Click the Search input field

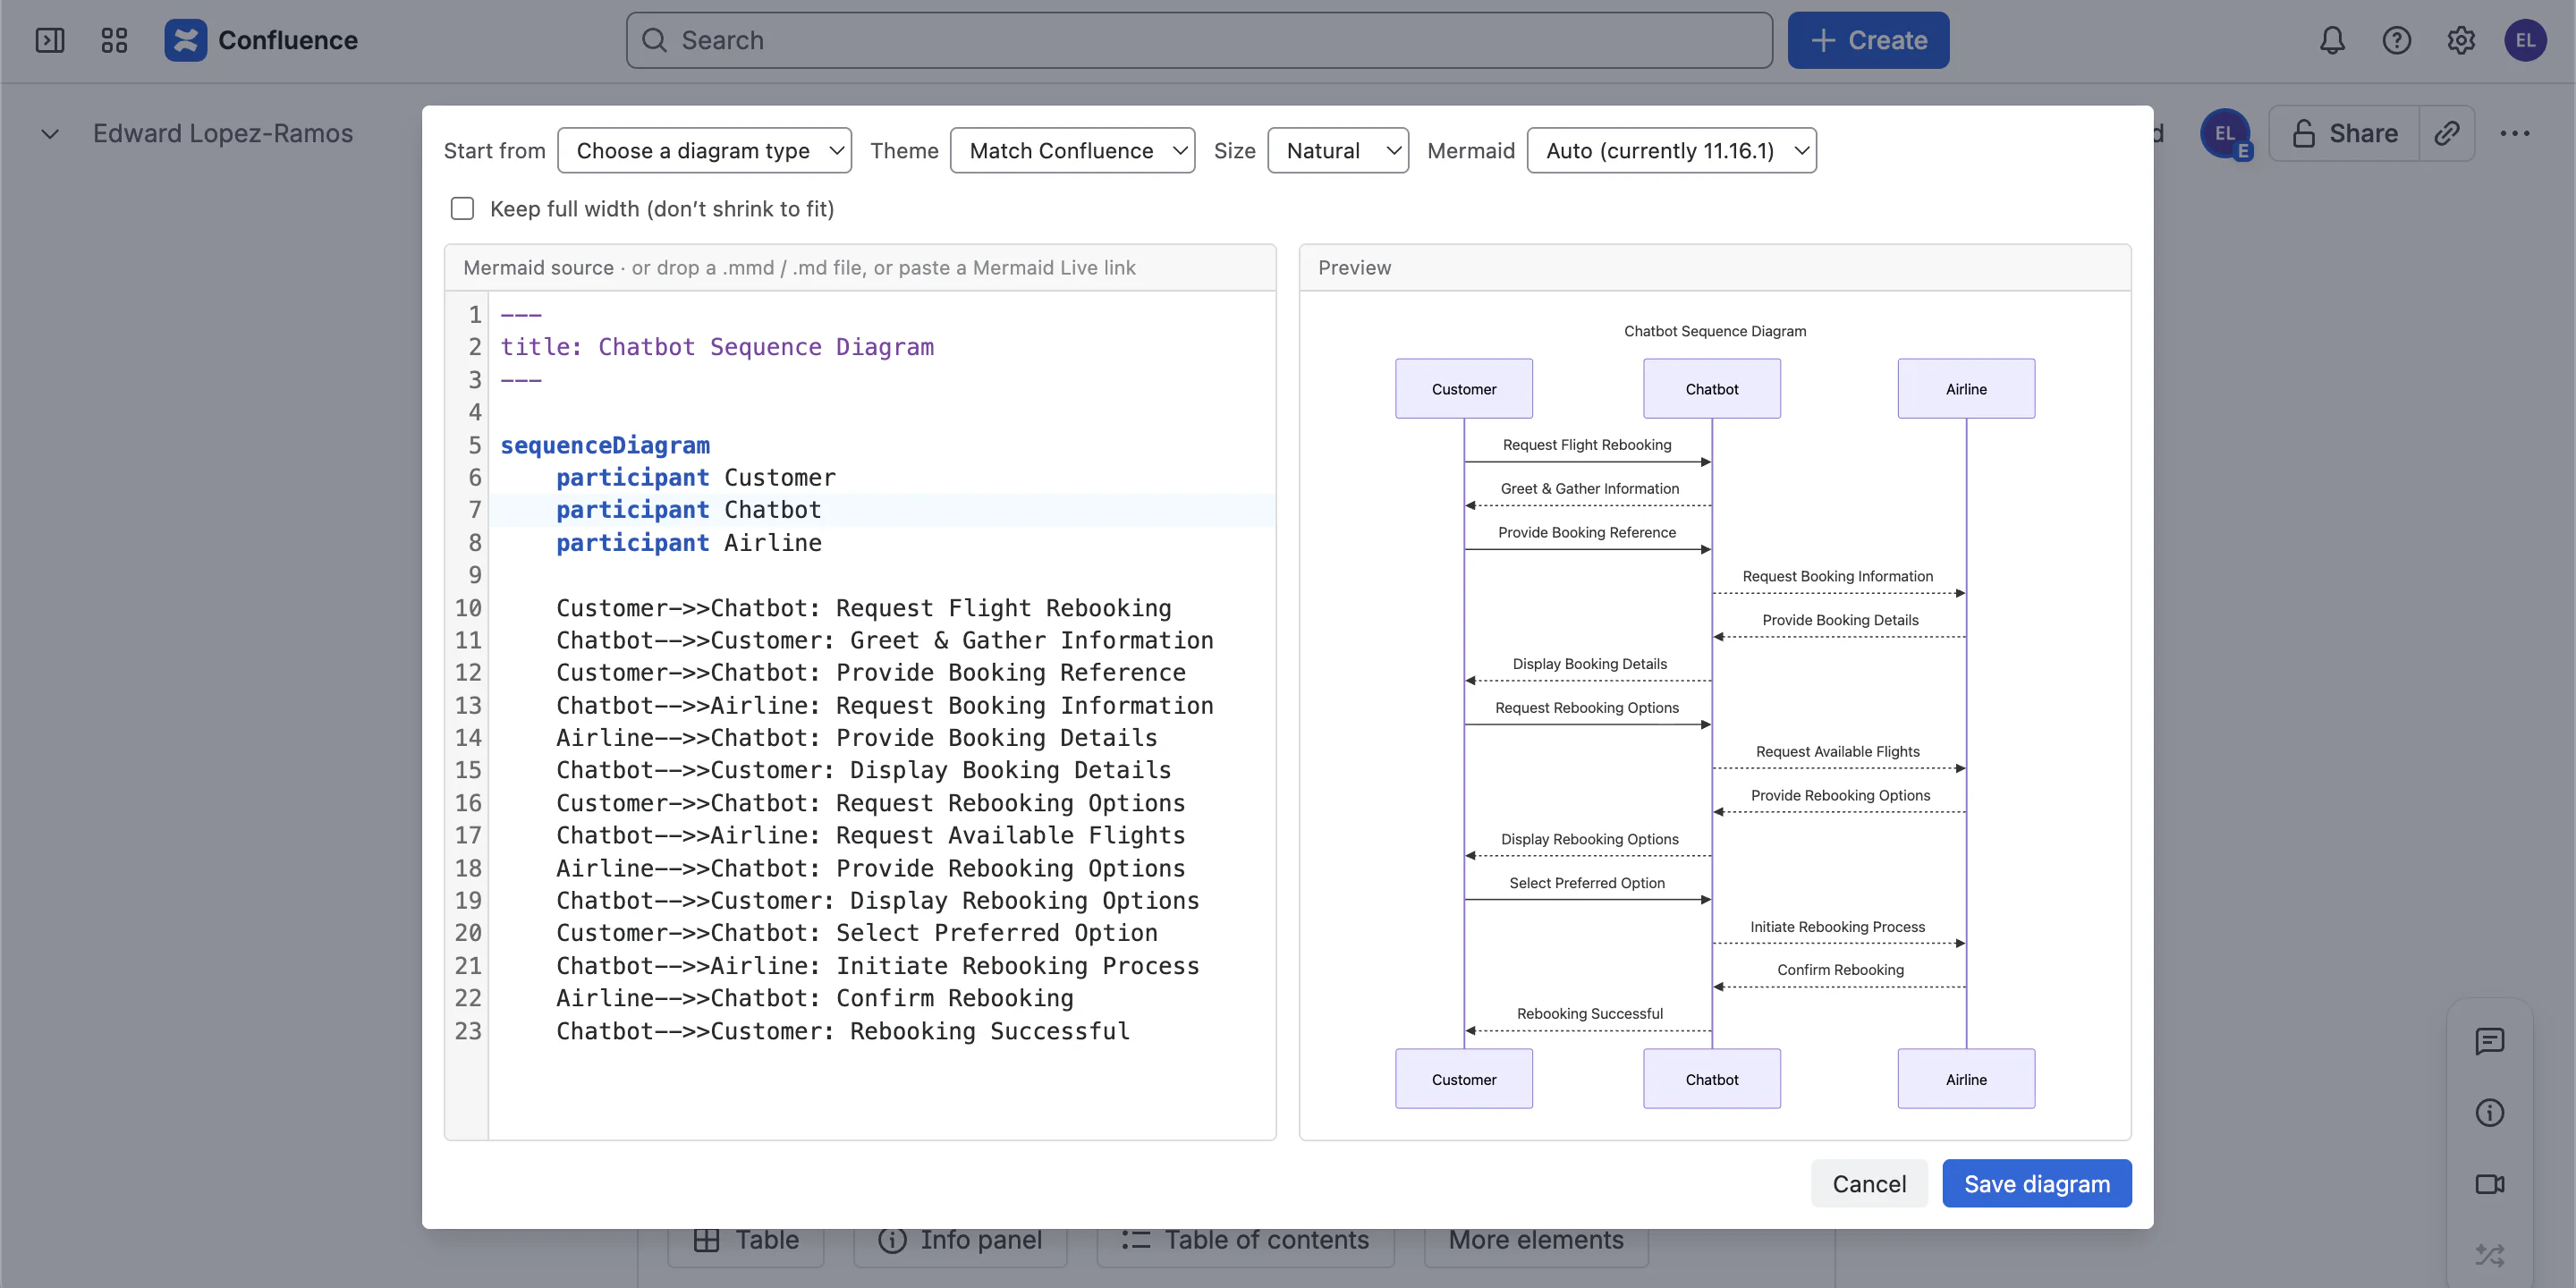tap(1199, 40)
